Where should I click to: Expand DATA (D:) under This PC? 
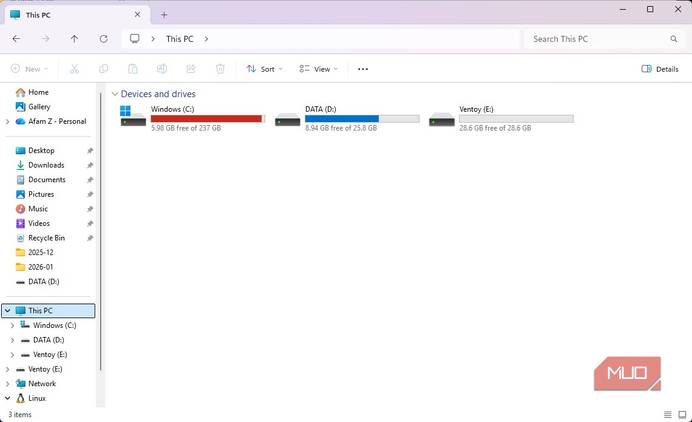coord(12,340)
